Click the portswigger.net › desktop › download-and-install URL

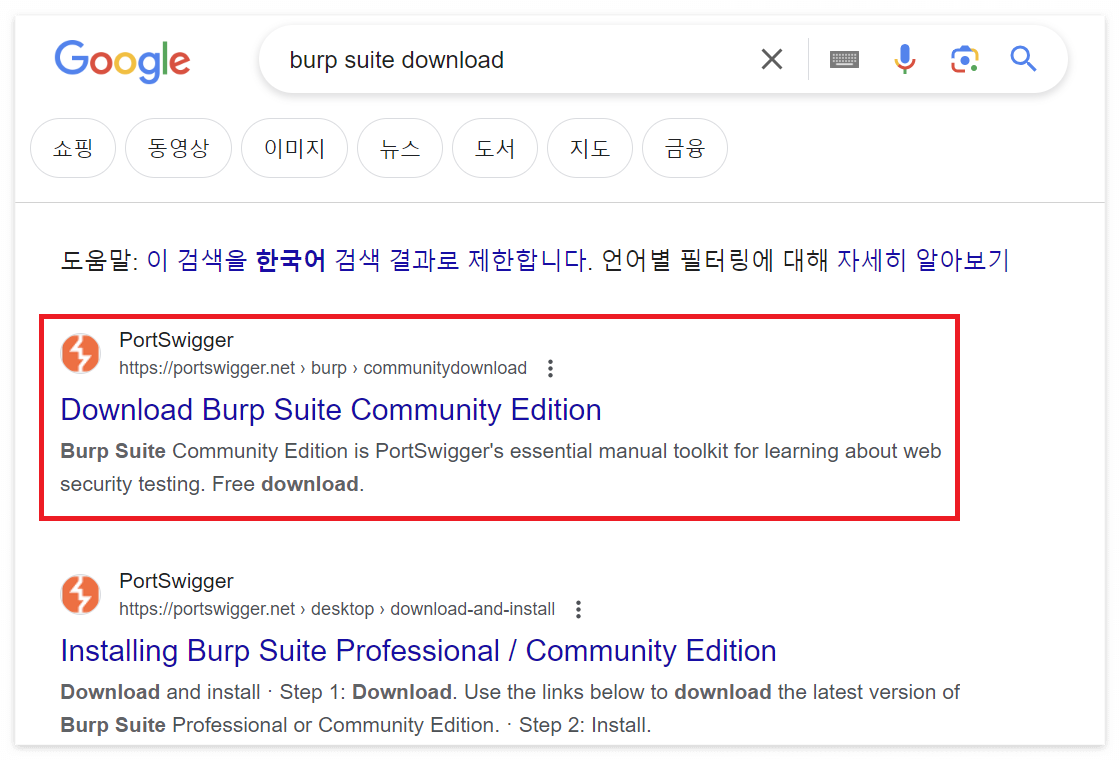(337, 609)
